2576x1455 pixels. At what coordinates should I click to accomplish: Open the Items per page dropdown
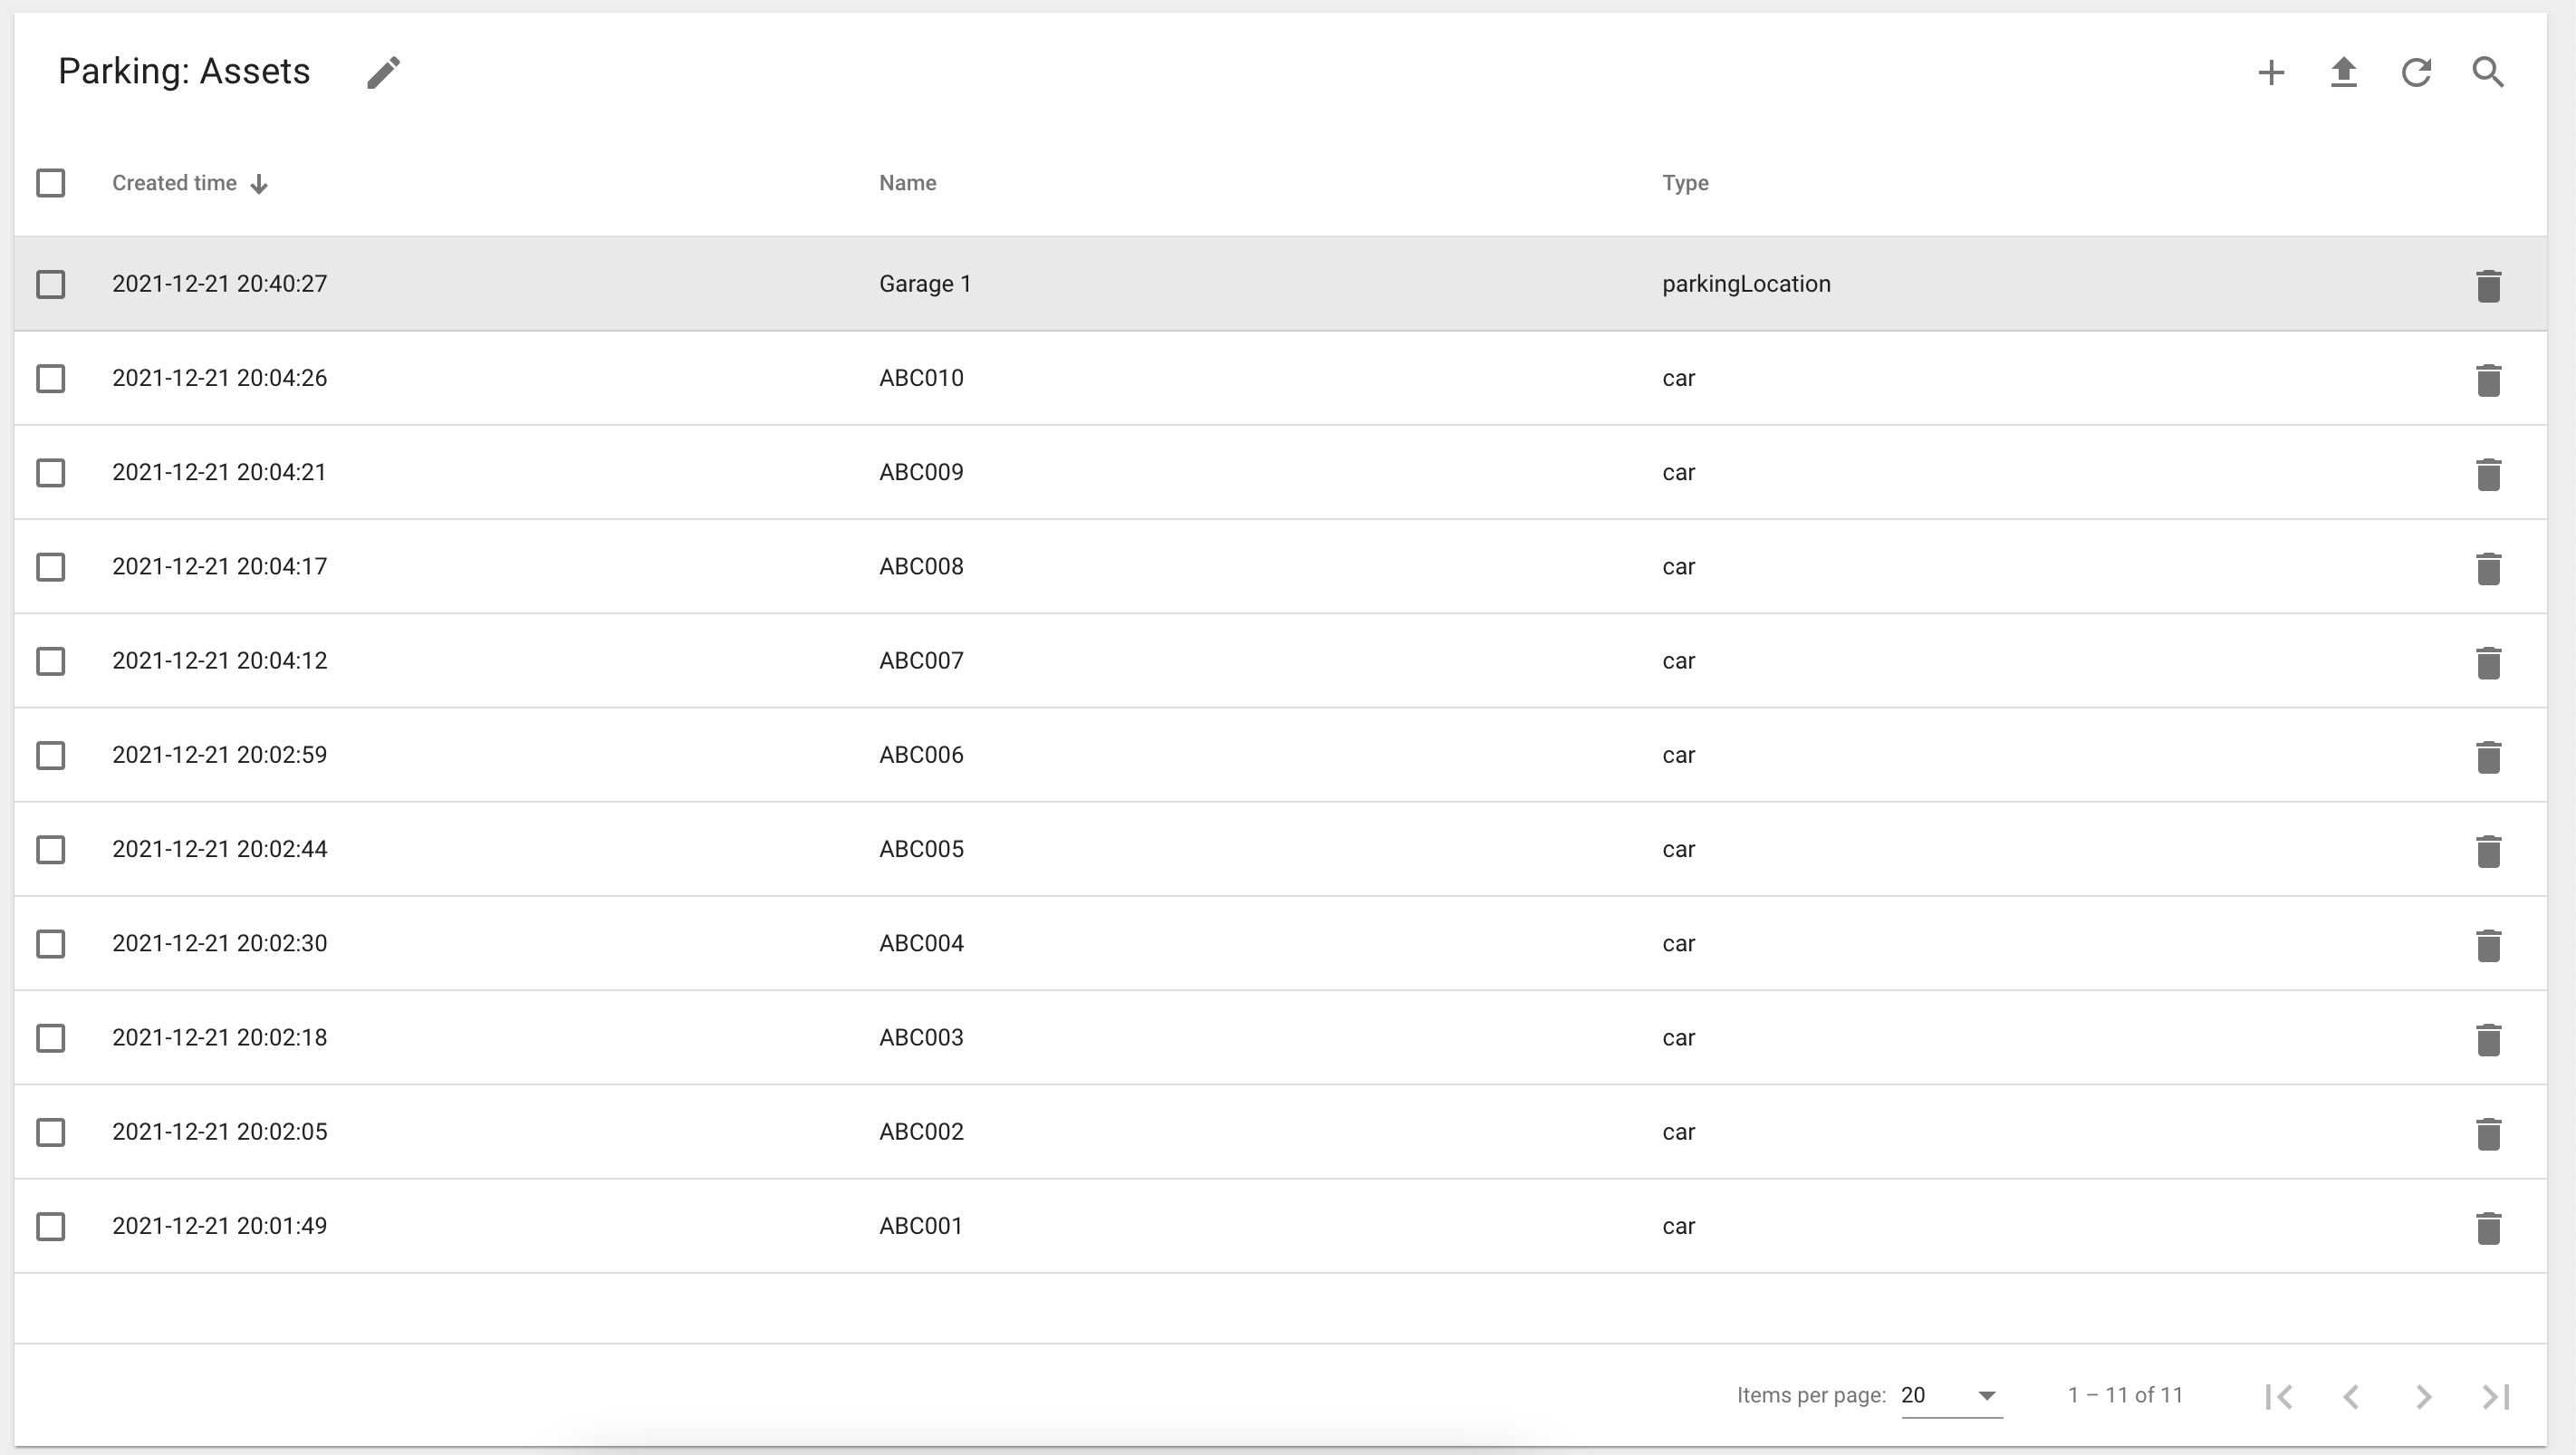coord(1950,1396)
